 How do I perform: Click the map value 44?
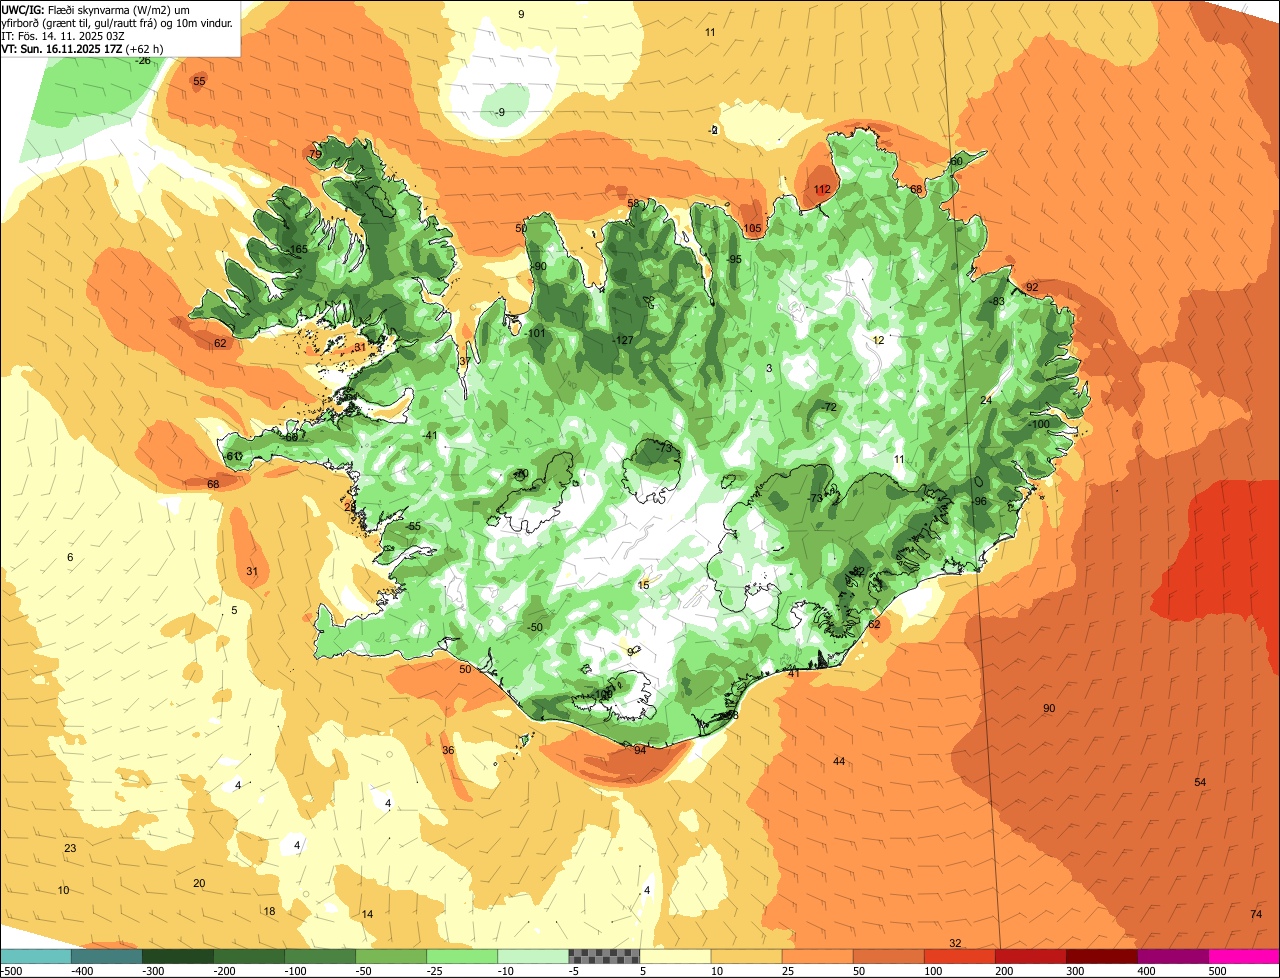pos(839,761)
